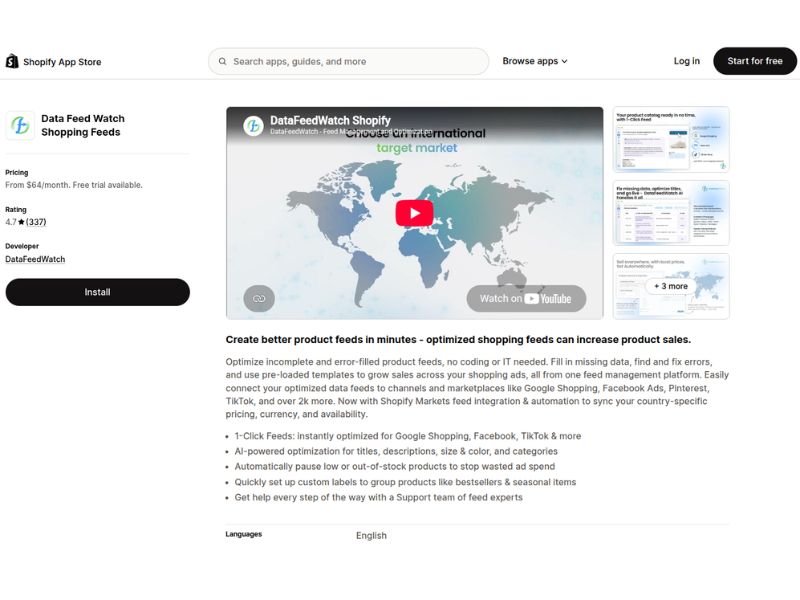Image resolution: width=800 pixels, height=600 pixels.
Task: Copy video link via chain icon
Action: click(x=259, y=298)
